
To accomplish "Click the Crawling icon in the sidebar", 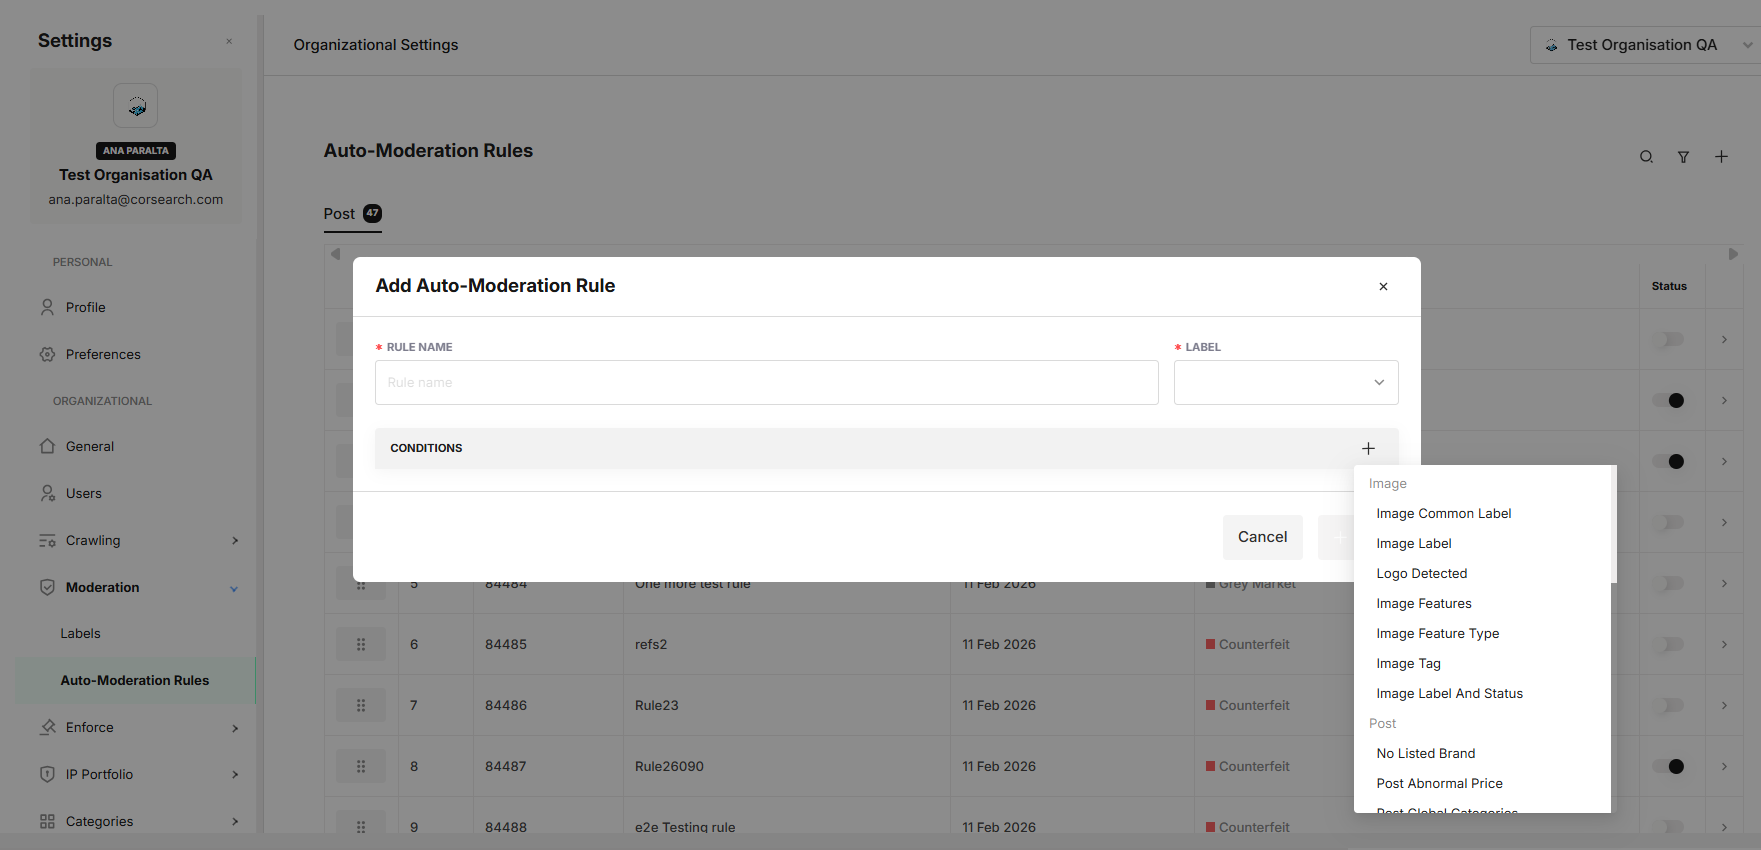I will click(47, 540).
